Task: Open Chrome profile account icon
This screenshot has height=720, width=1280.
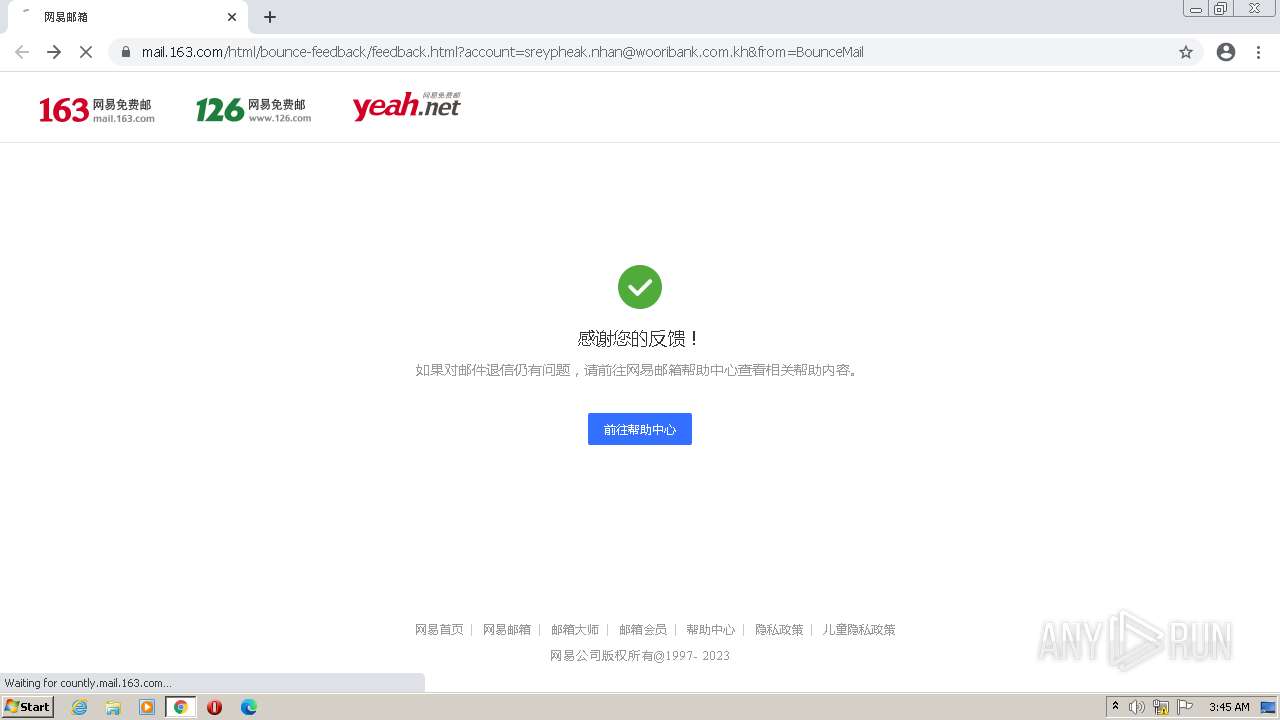Action: pyautogui.click(x=1226, y=52)
